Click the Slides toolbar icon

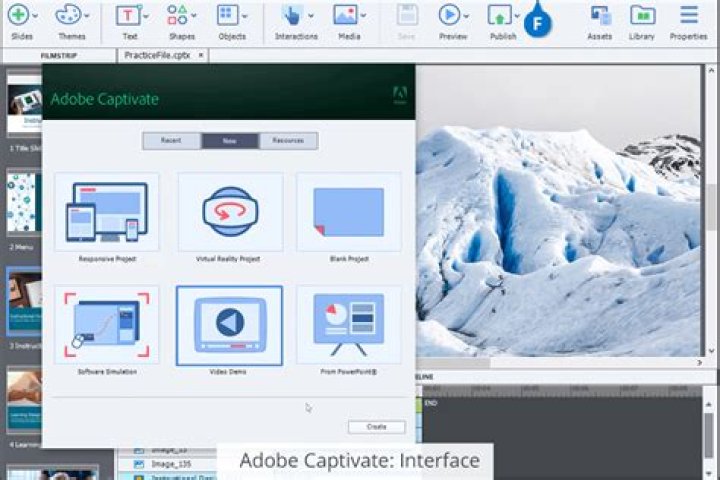pyautogui.click(x=18, y=15)
